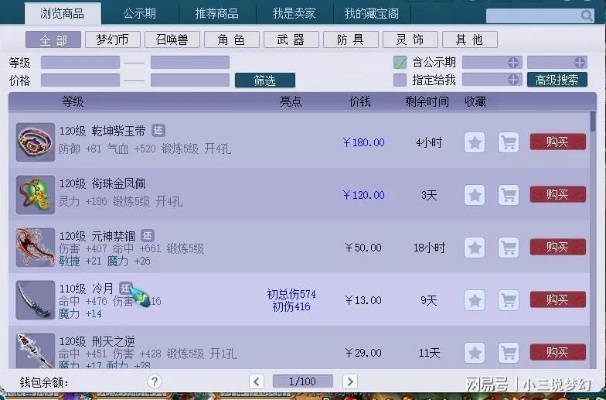Click the search magnifier icon
Image resolution: width=606 pixels, height=400 pixels.
point(586,15)
